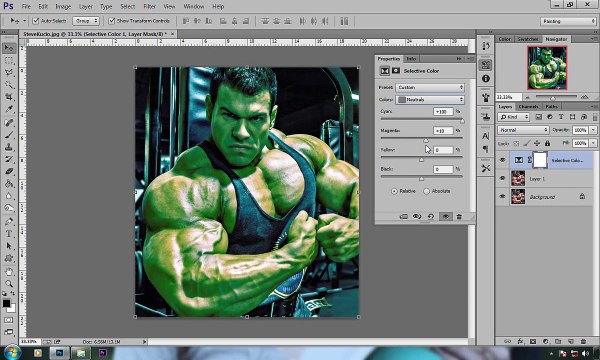Screen dimensions: 600x360
Task: Create a new layer
Action: (571, 341)
